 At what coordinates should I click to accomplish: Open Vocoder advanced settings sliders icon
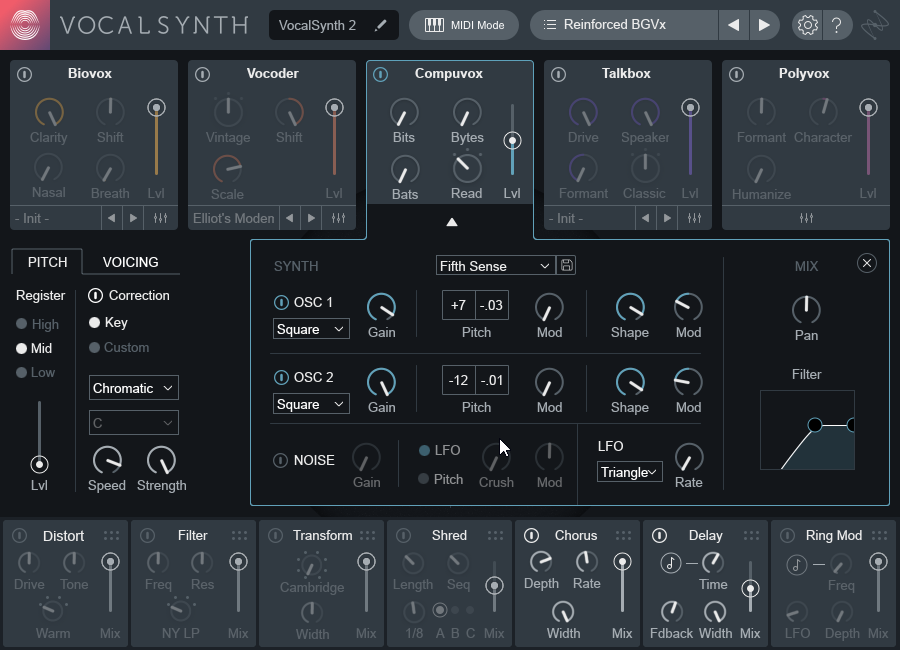pyautogui.click(x=339, y=218)
